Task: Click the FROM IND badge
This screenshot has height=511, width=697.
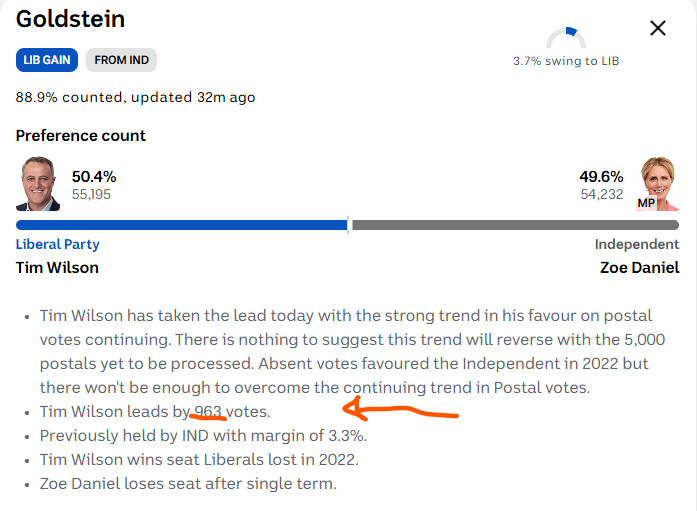Action: (x=121, y=60)
